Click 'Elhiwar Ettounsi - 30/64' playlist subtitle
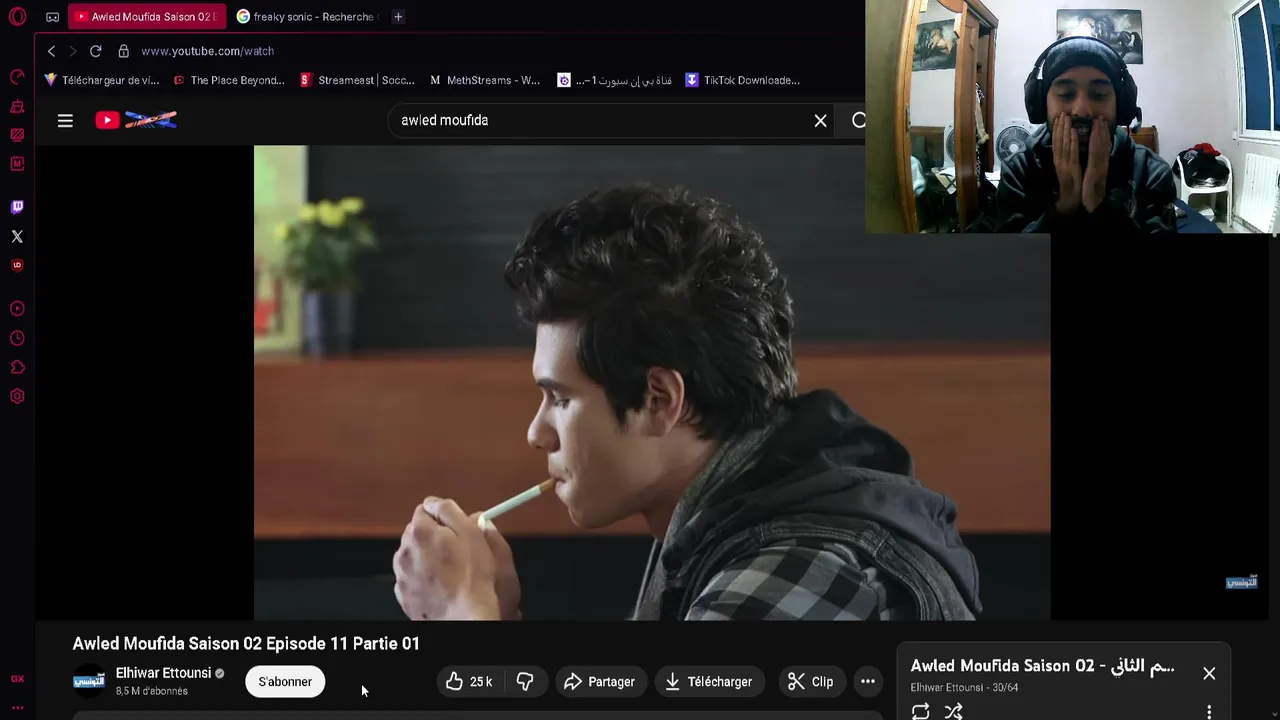 click(x=964, y=688)
